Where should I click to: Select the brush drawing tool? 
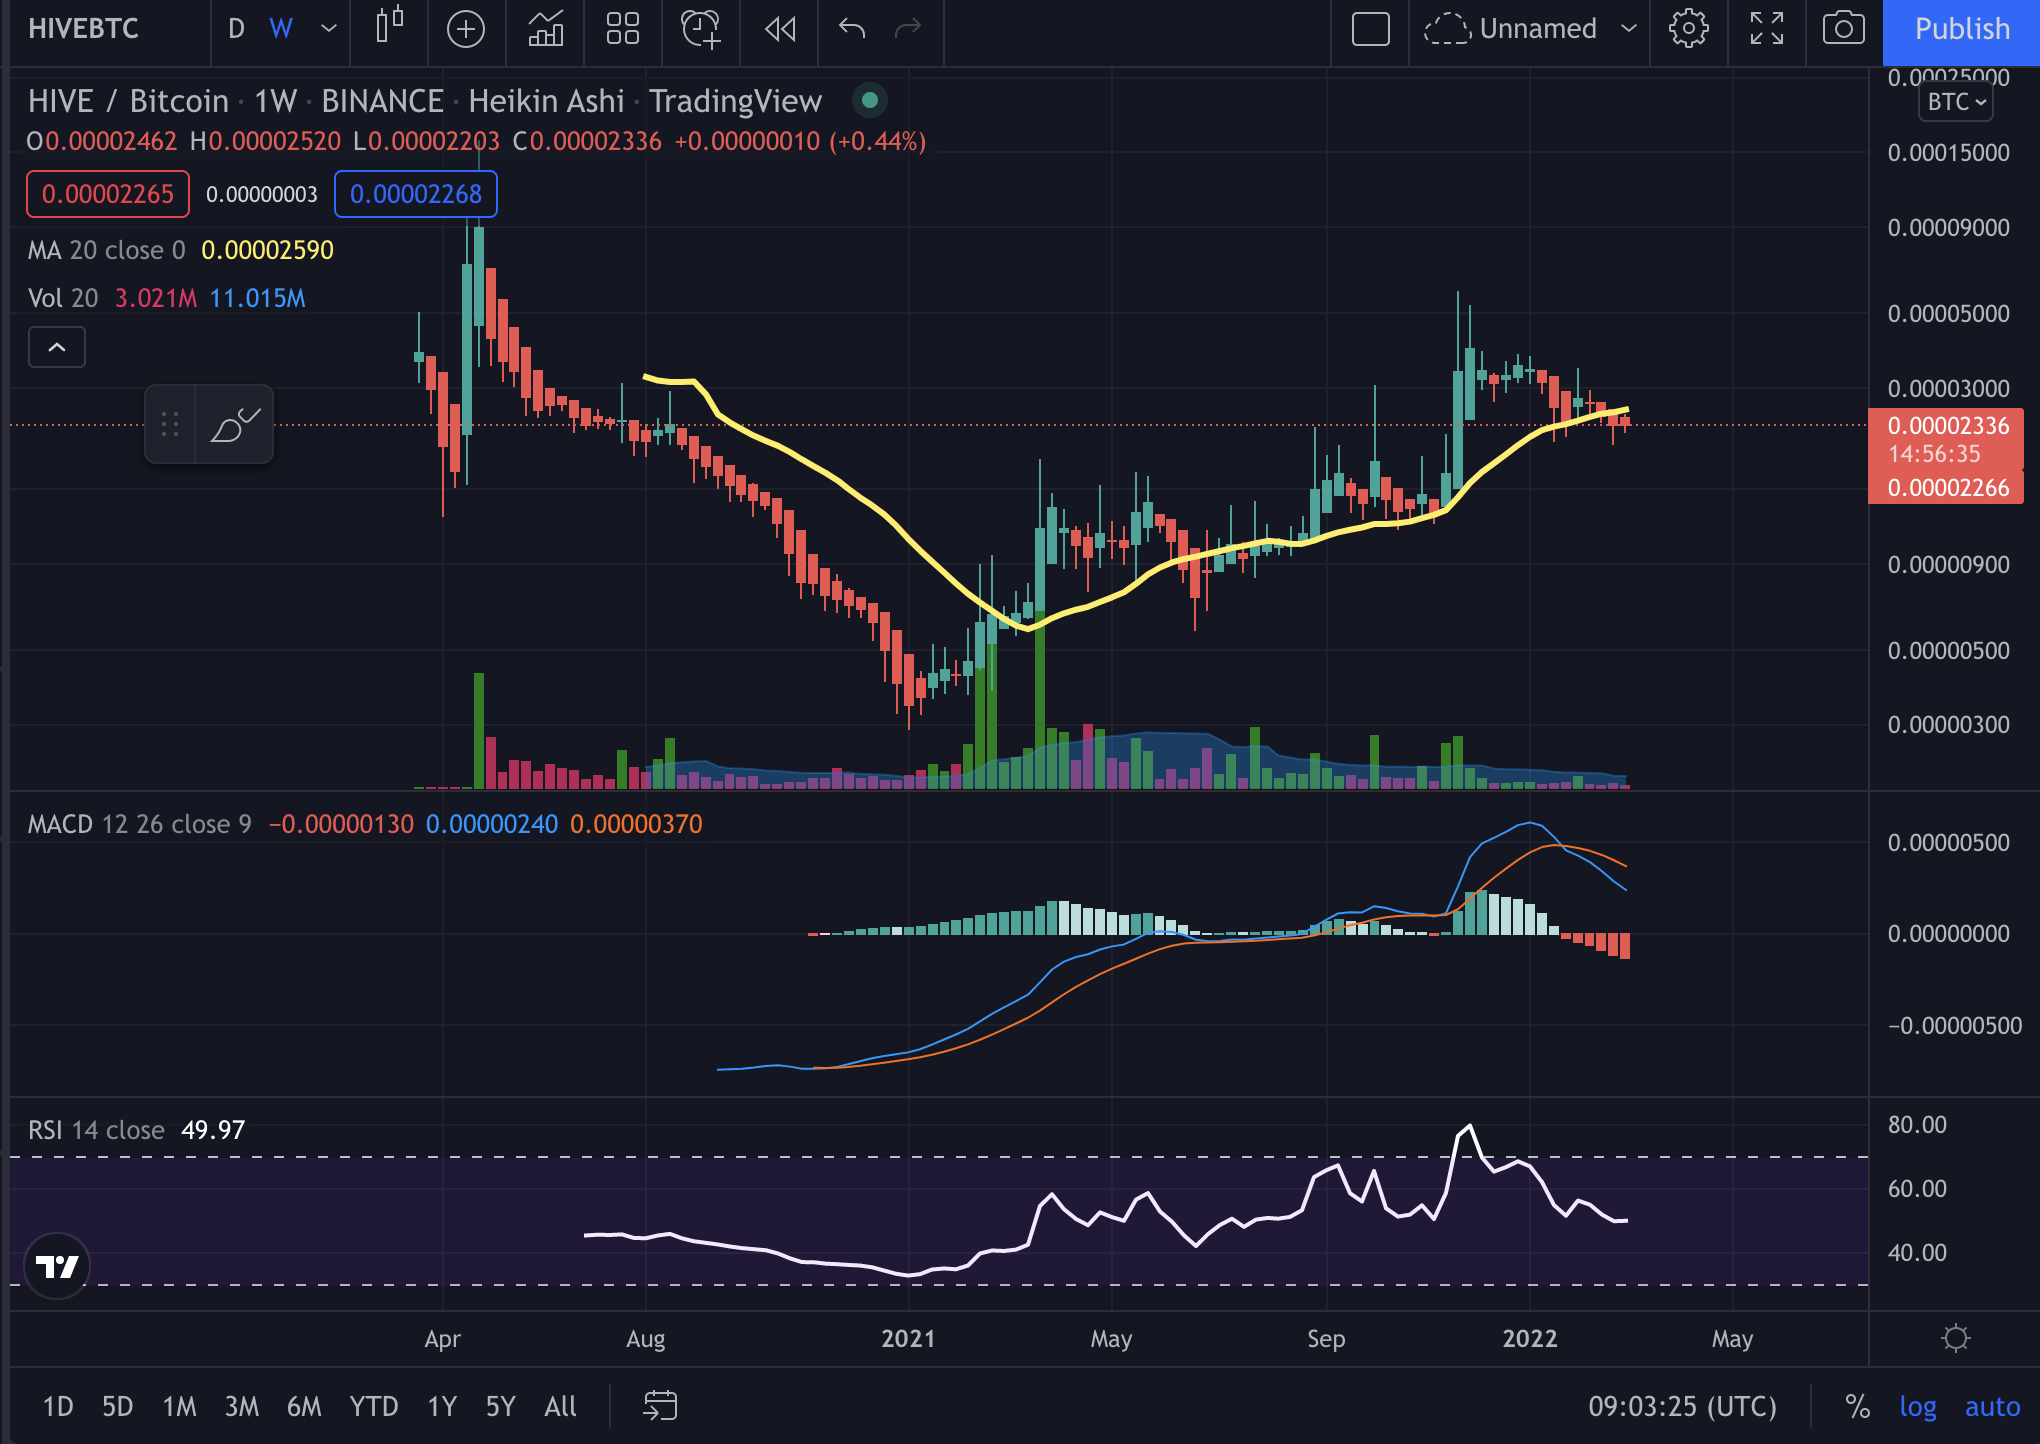[234, 424]
